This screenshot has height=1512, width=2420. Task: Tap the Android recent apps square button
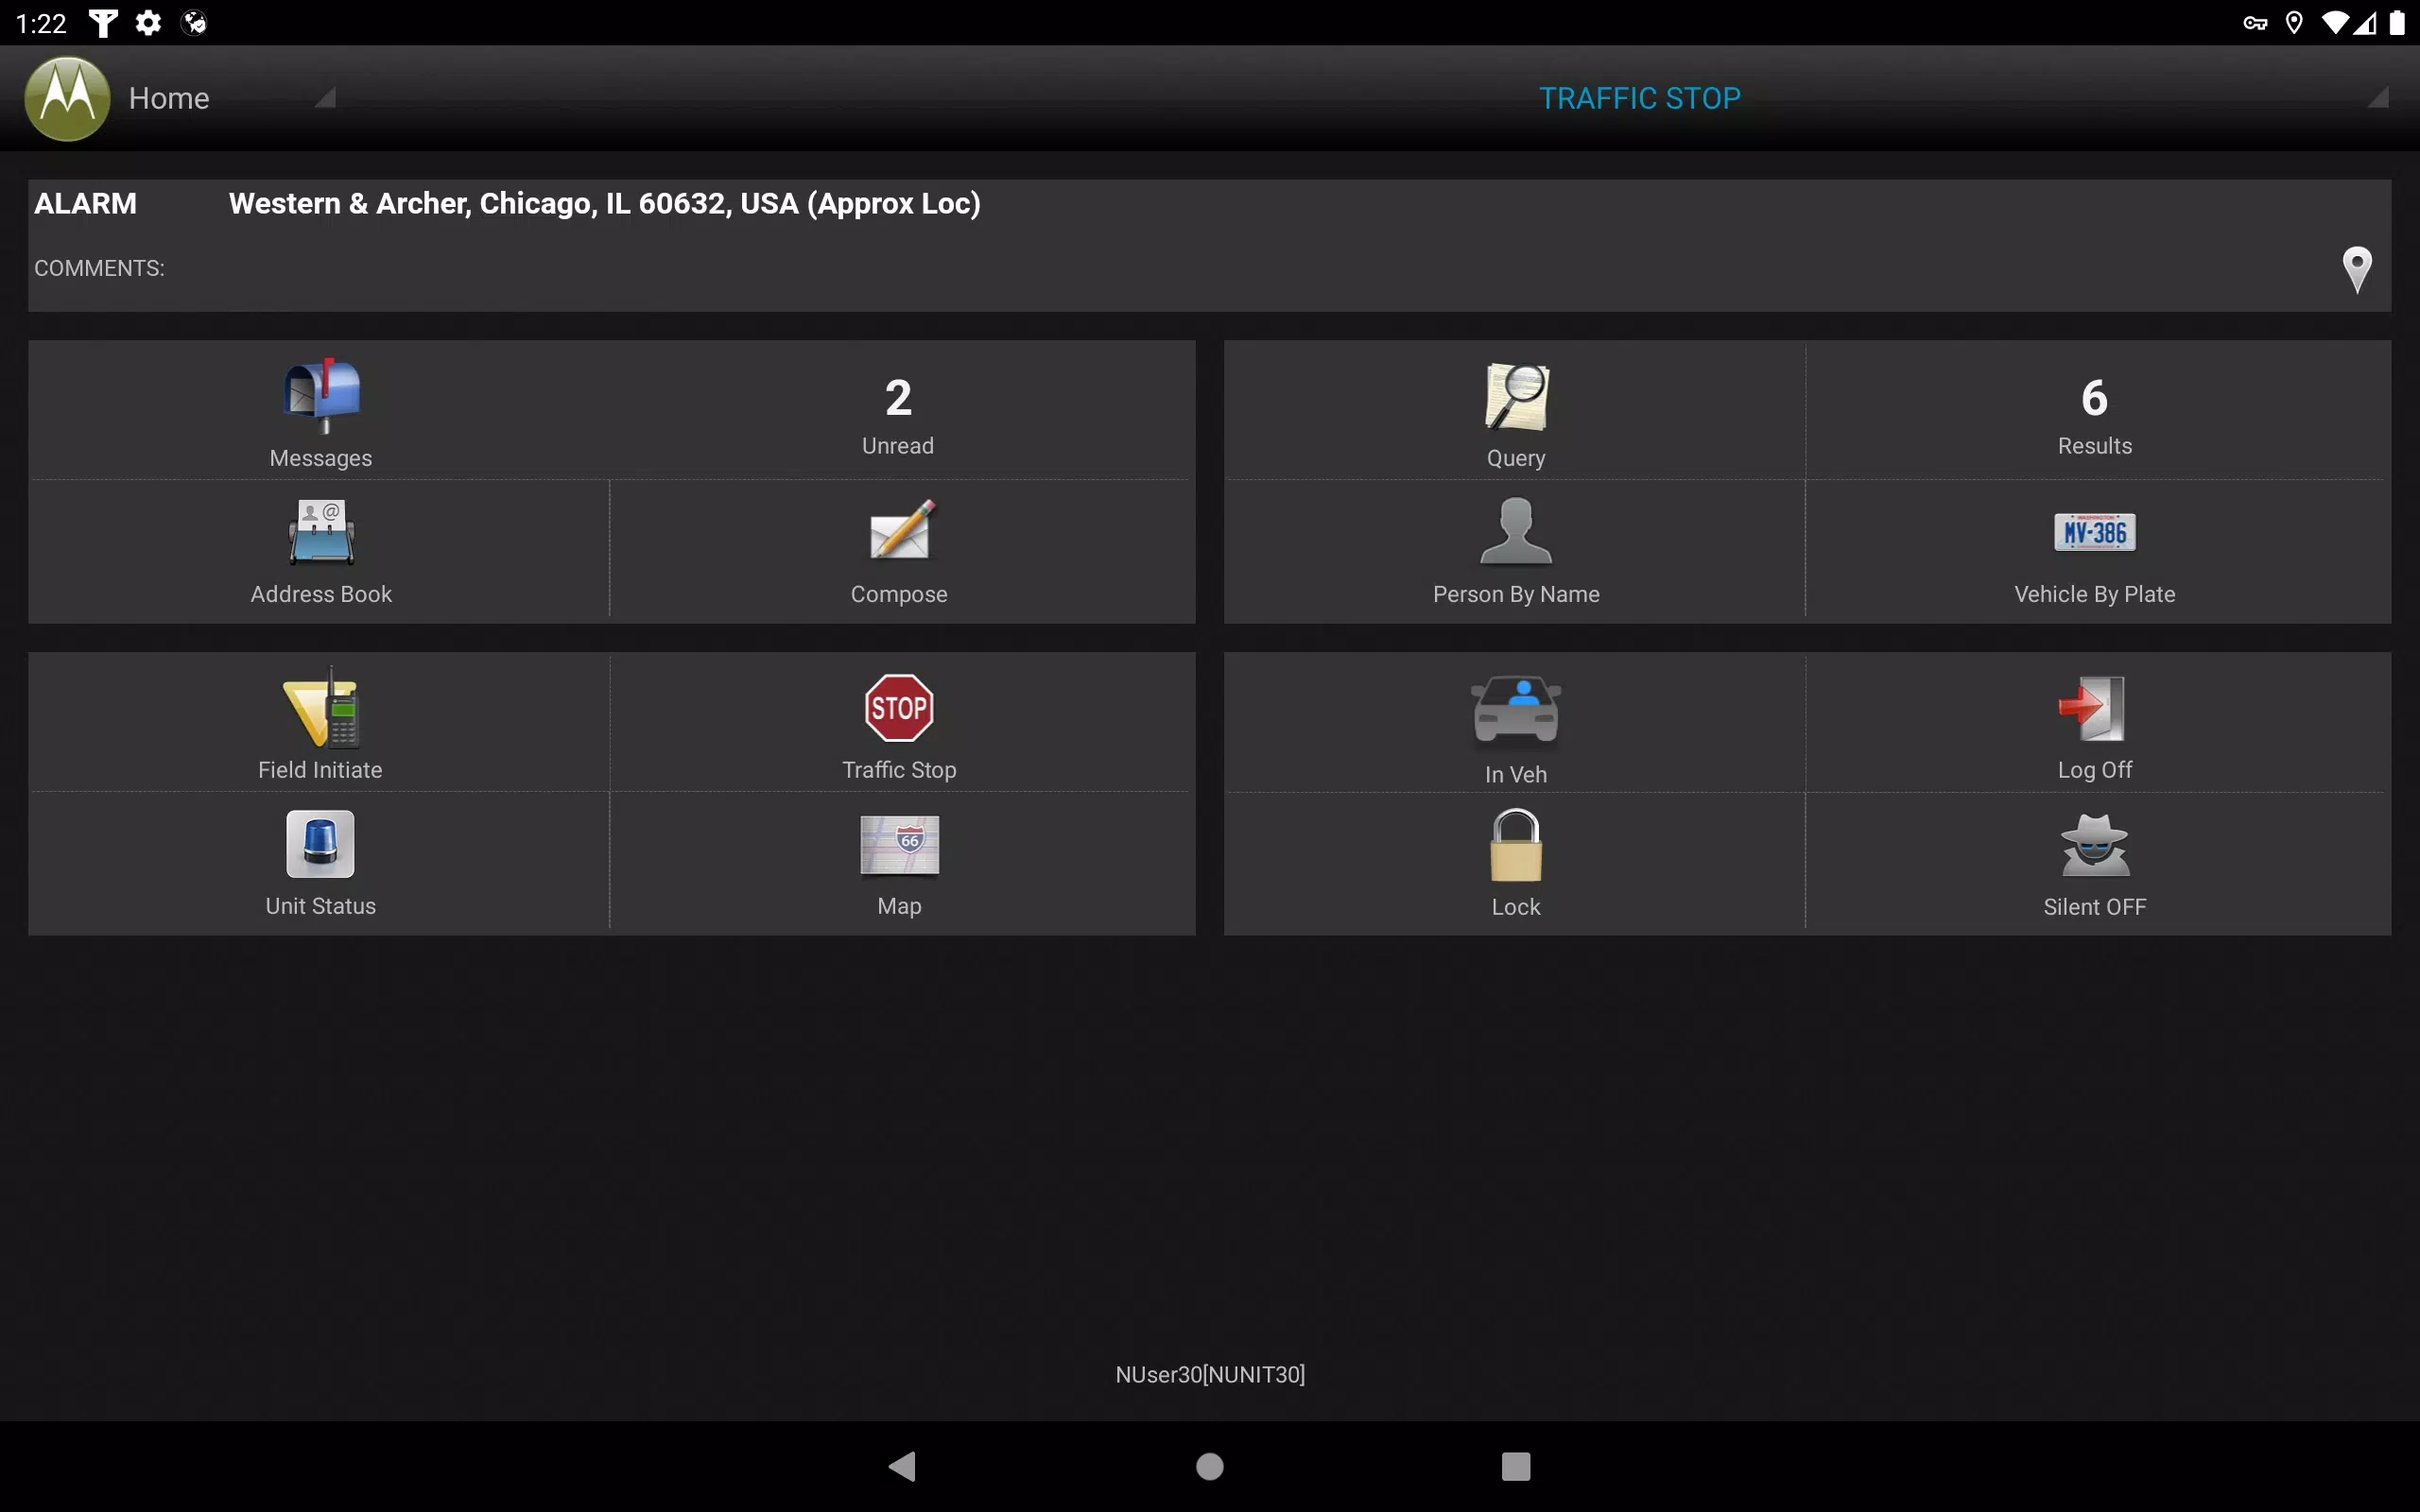tap(1516, 1466)
